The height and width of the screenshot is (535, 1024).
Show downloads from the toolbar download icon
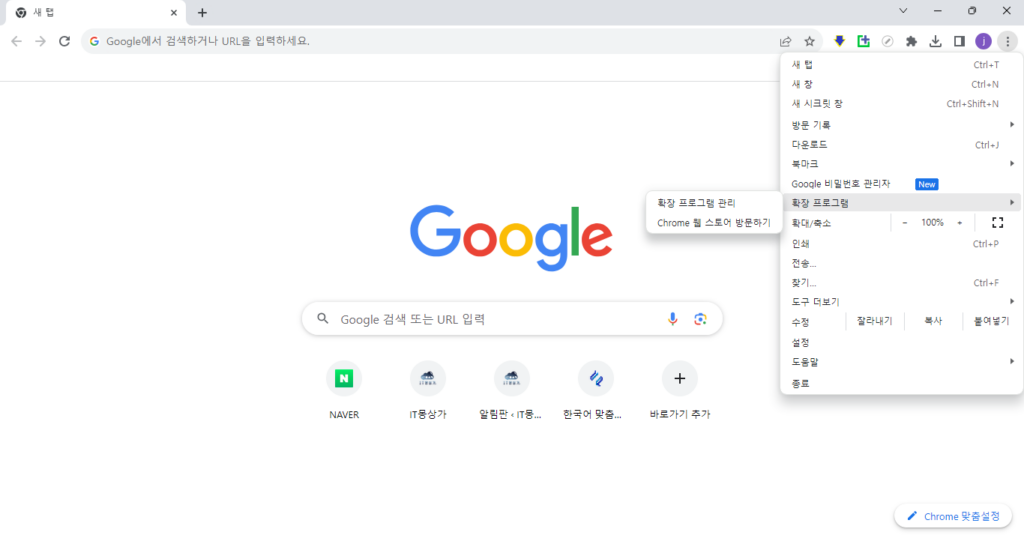coord(935,41)
